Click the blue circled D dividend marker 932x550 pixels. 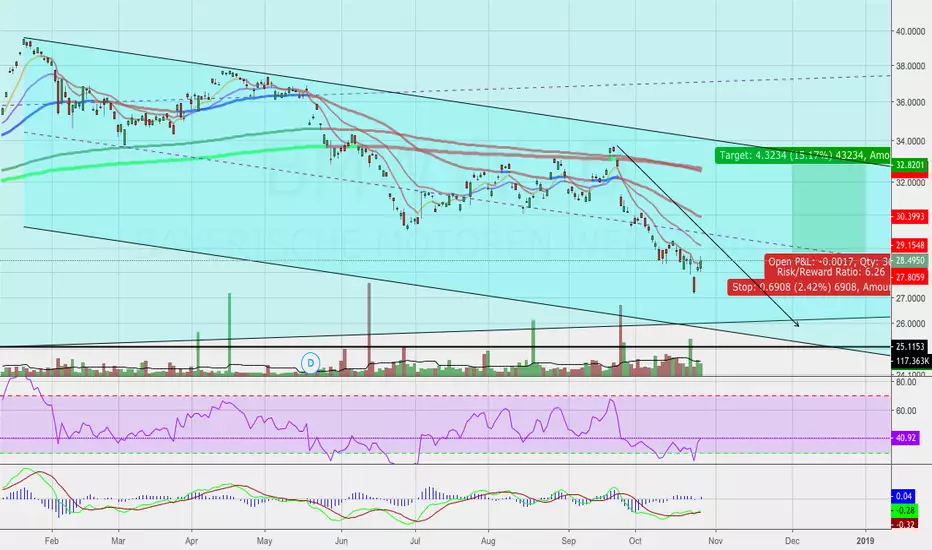pyautogui.click(x=310, y=362)
